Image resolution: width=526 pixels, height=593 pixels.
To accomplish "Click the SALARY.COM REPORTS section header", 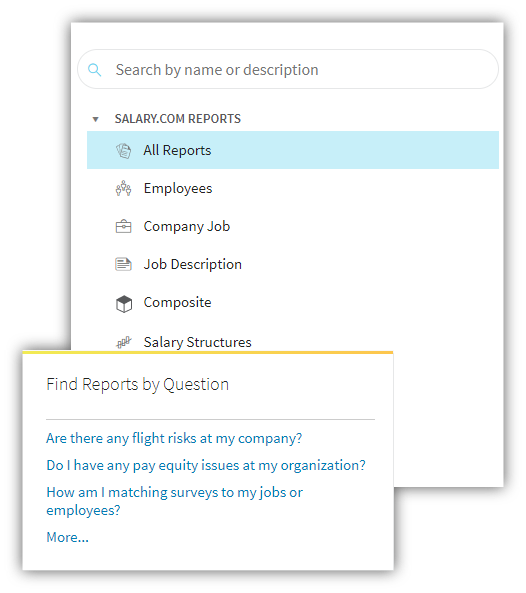I will tap(178, 119).
